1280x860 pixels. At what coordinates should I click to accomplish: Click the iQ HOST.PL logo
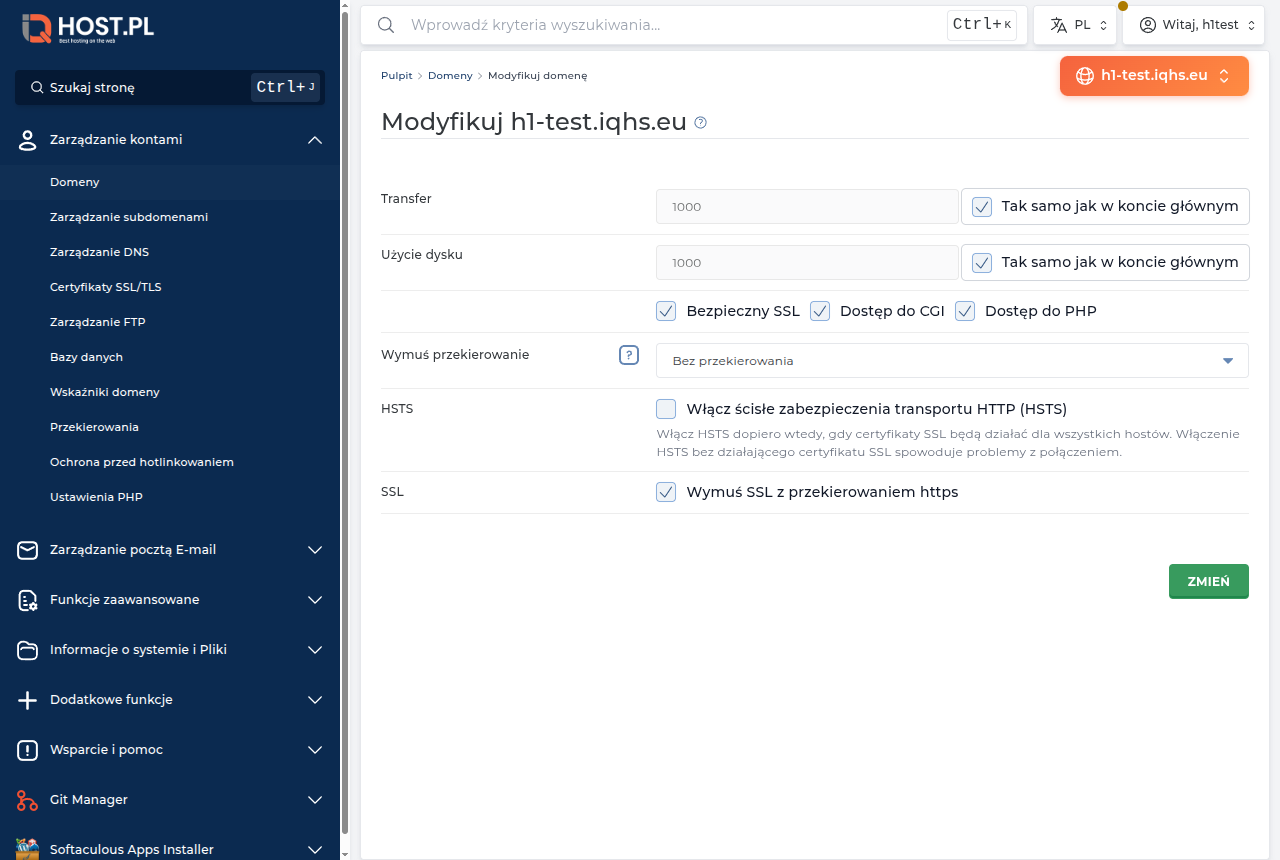pos(88,28)
